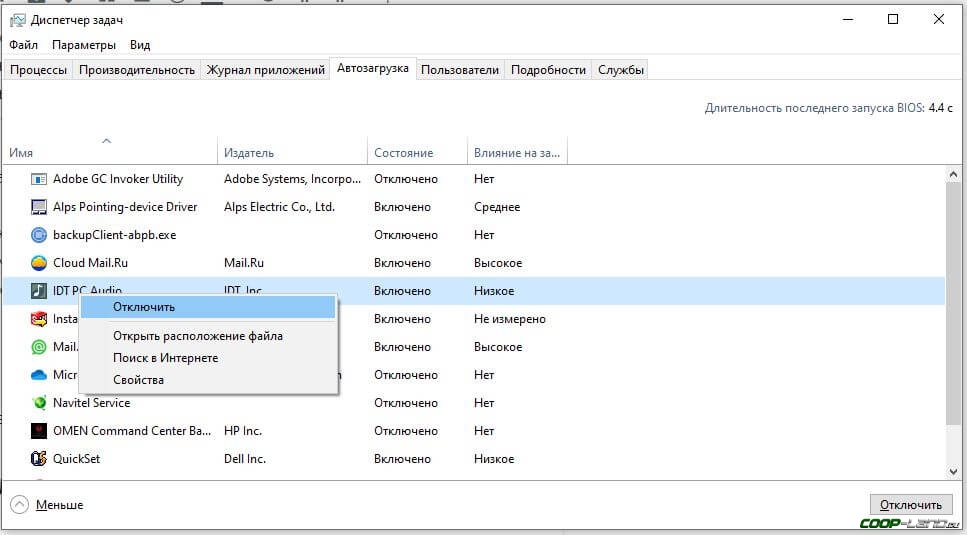Choose Открыть расположение файла in context menu

[208, 336]
